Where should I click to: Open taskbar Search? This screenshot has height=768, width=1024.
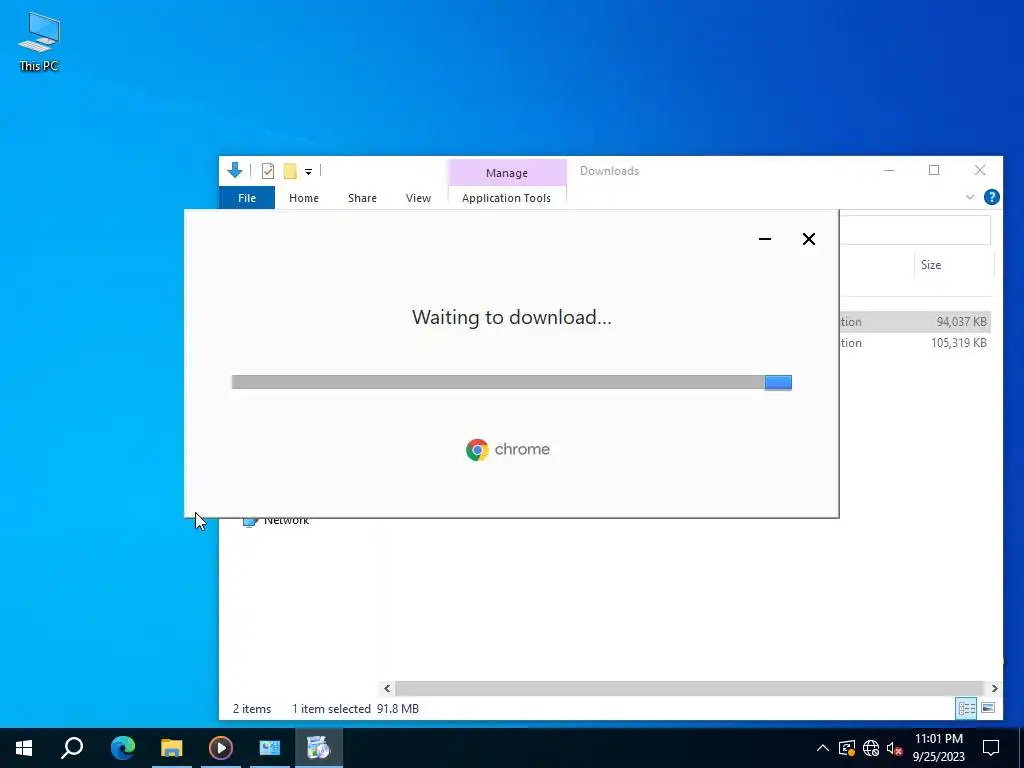point(72,748)
